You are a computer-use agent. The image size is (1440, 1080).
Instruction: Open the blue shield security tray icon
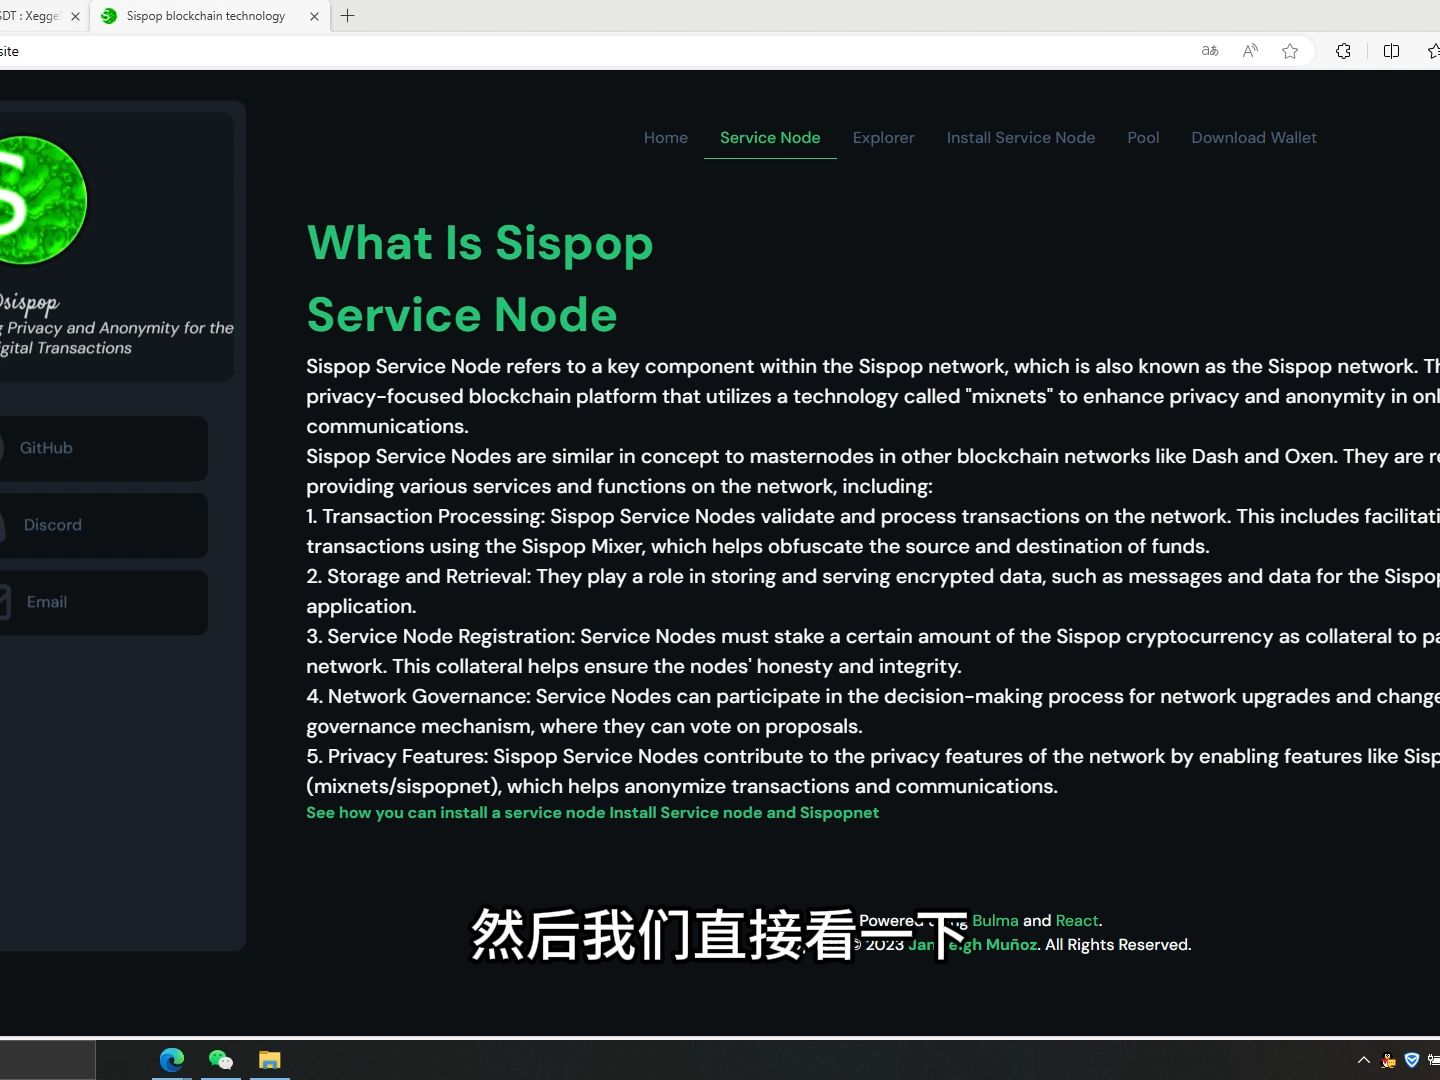[x=1412, y=1060]
